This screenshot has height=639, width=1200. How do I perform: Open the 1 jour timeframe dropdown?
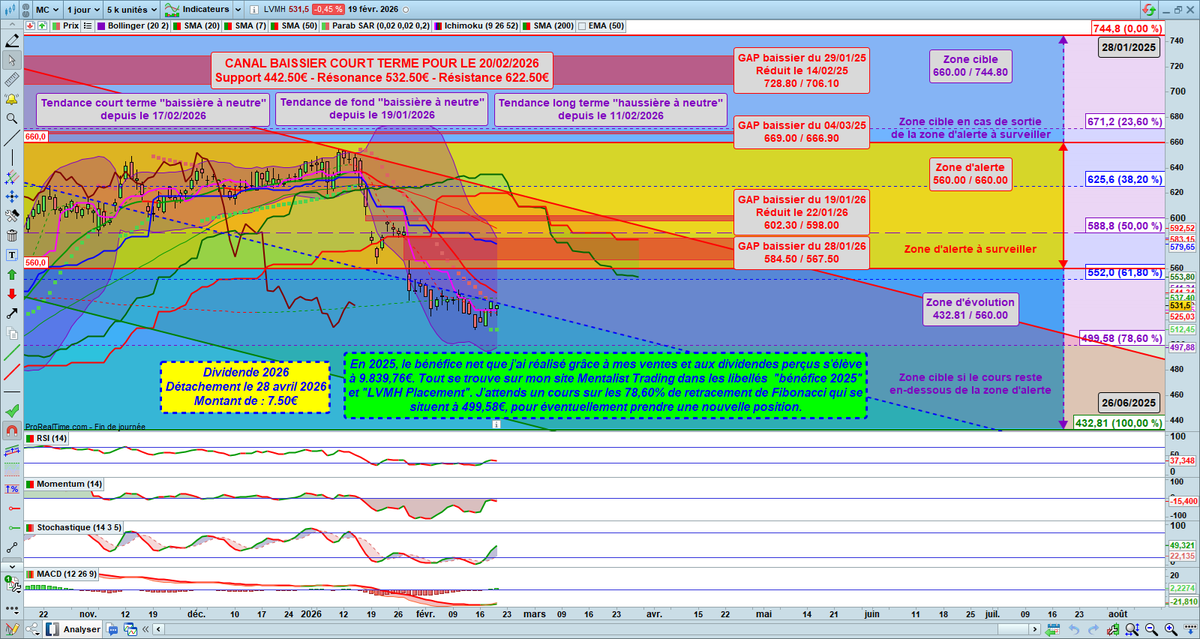[83, 9]
